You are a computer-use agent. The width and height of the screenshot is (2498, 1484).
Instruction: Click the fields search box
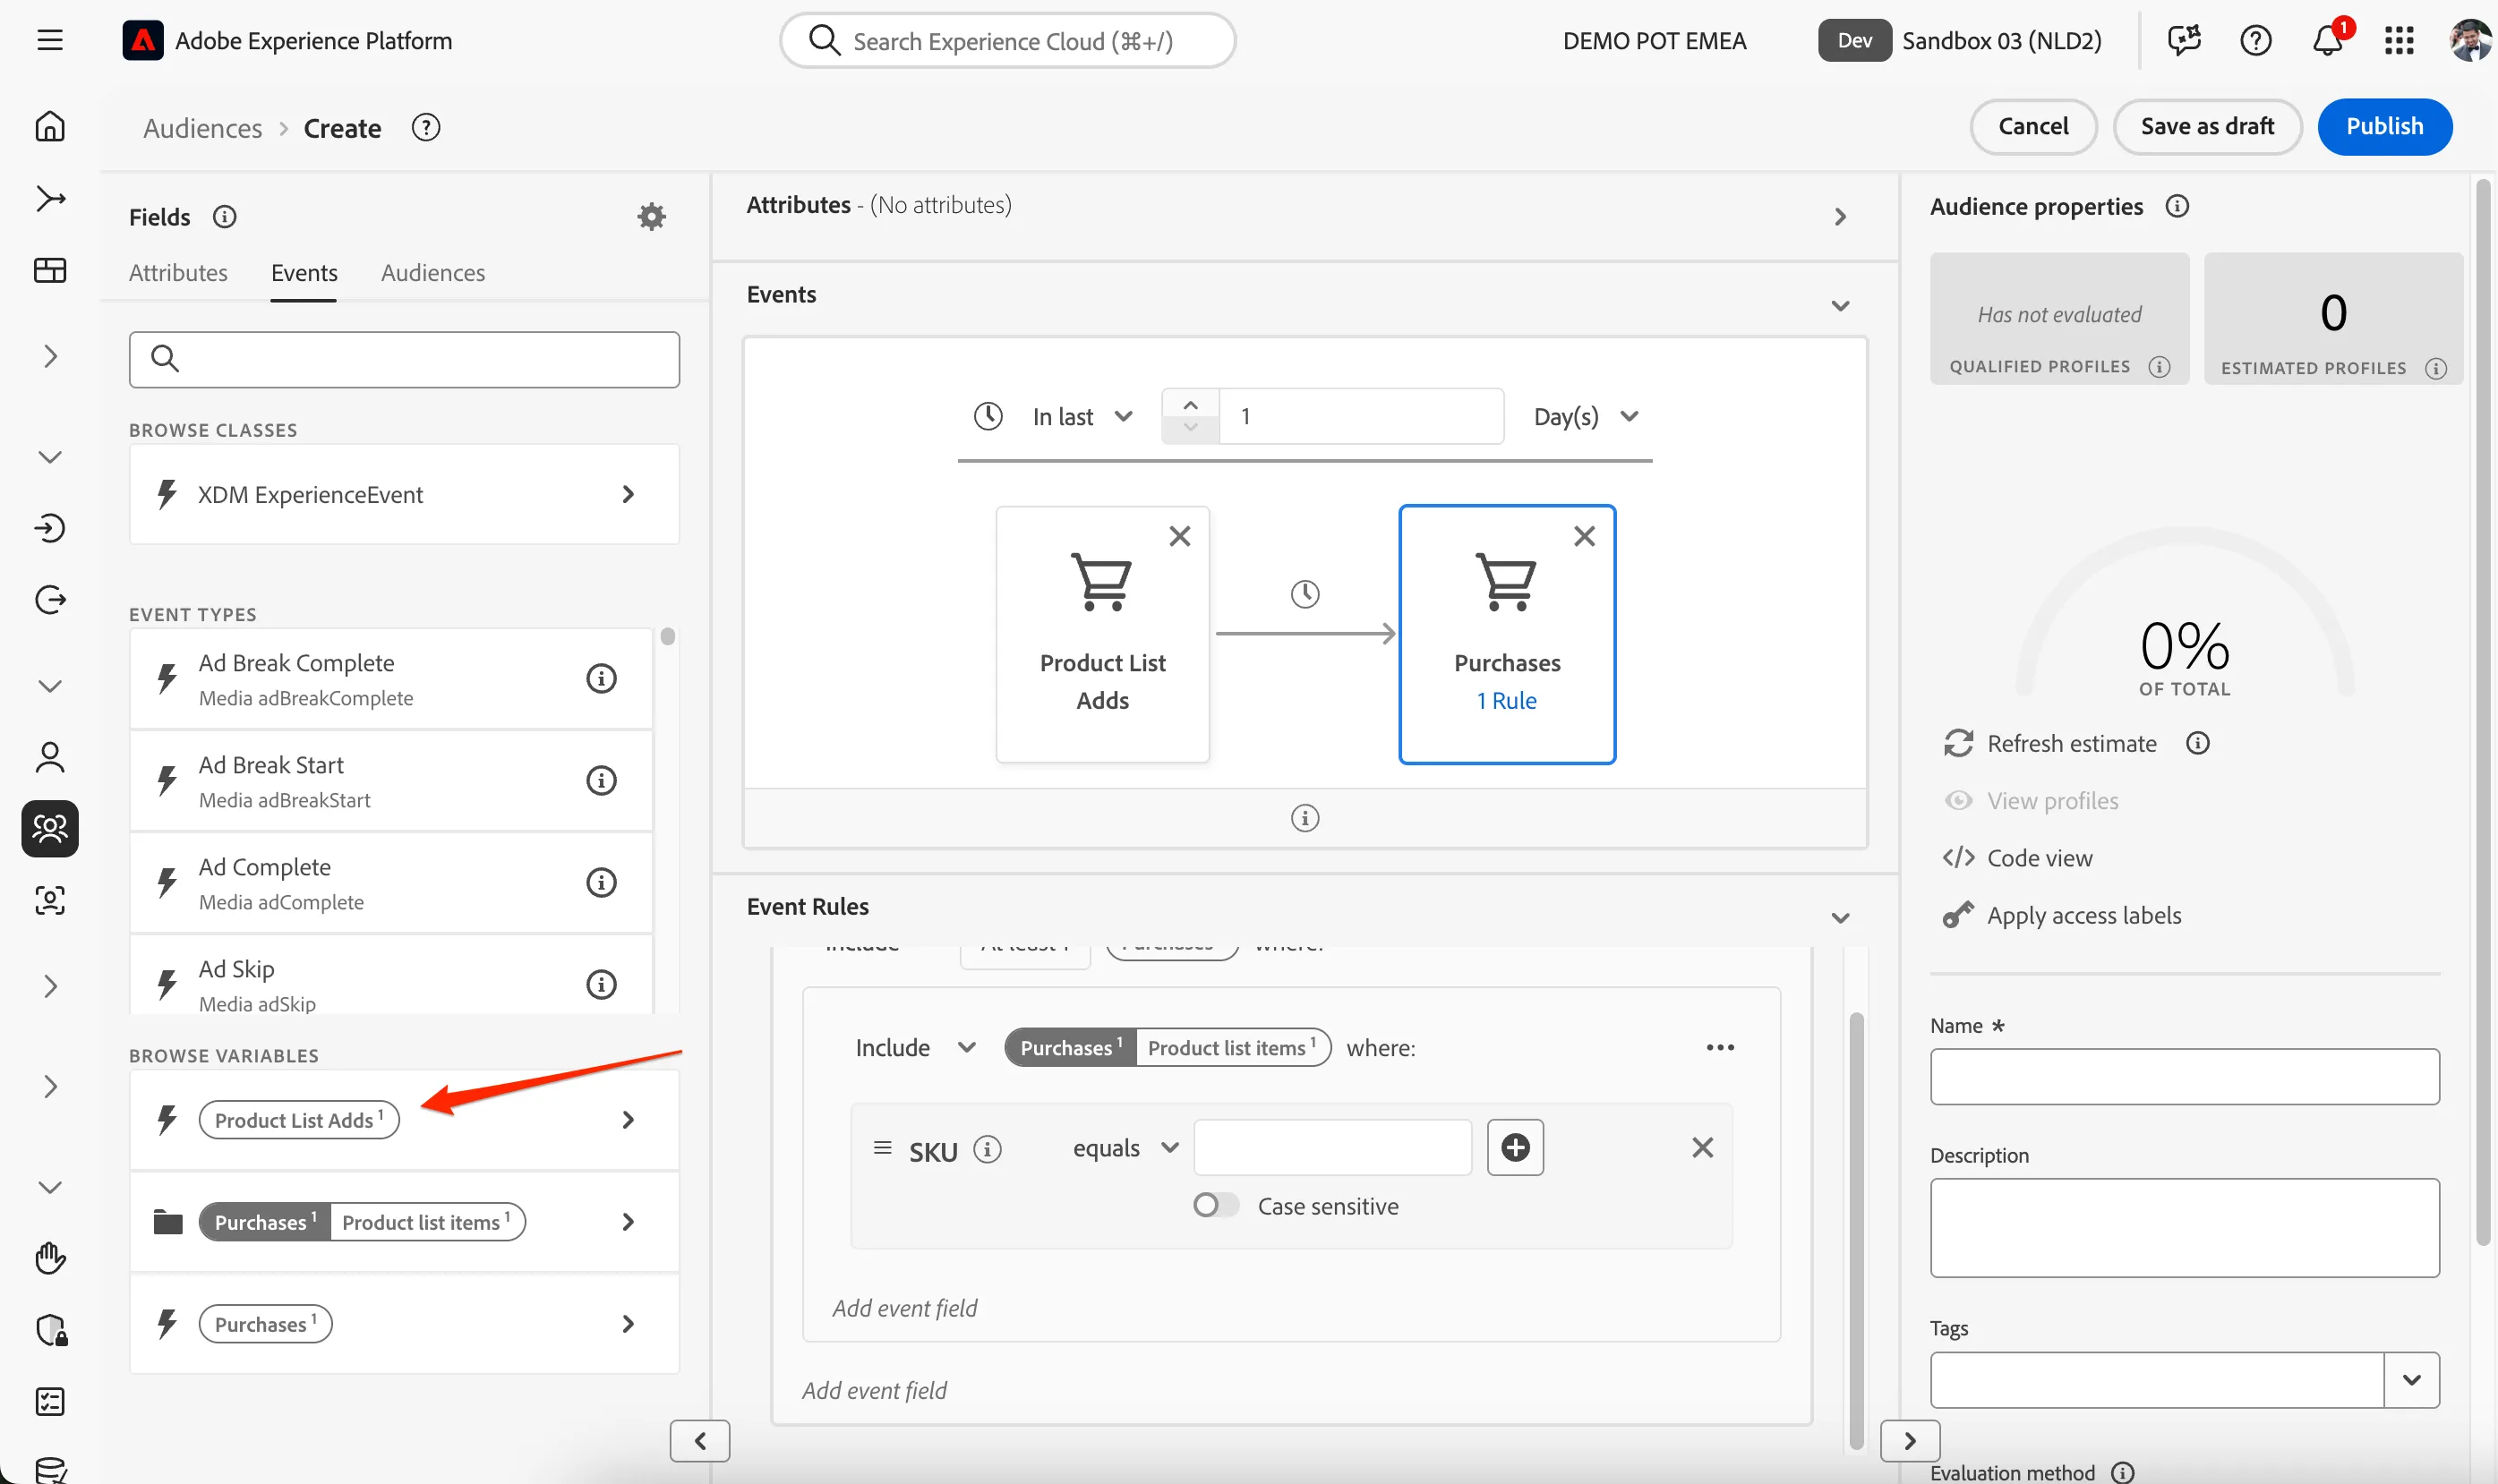(404, 359)
